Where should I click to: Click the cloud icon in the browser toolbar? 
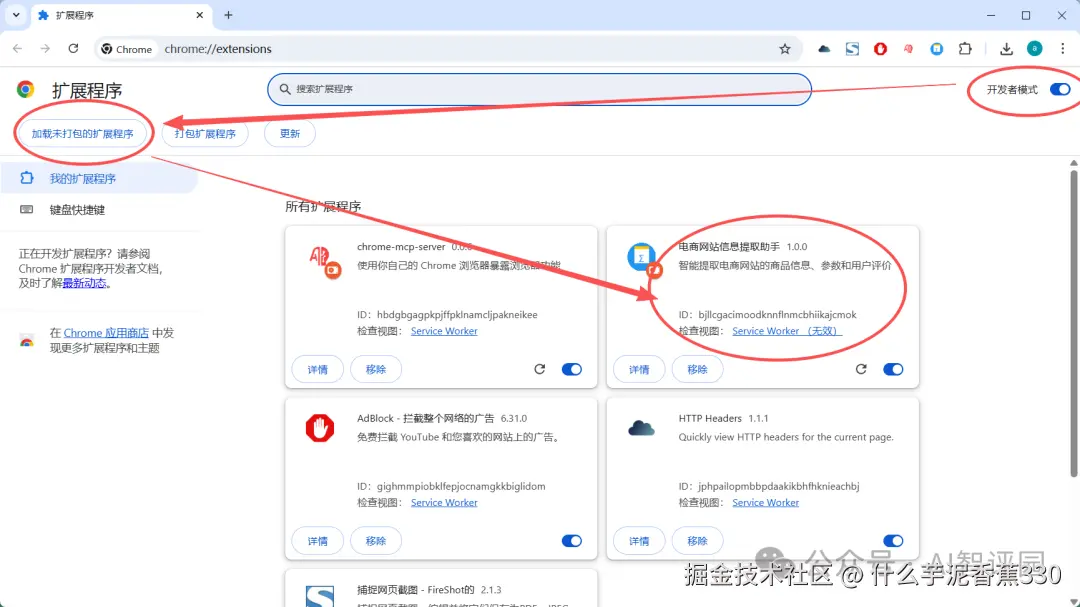click(x=823, y=48)
